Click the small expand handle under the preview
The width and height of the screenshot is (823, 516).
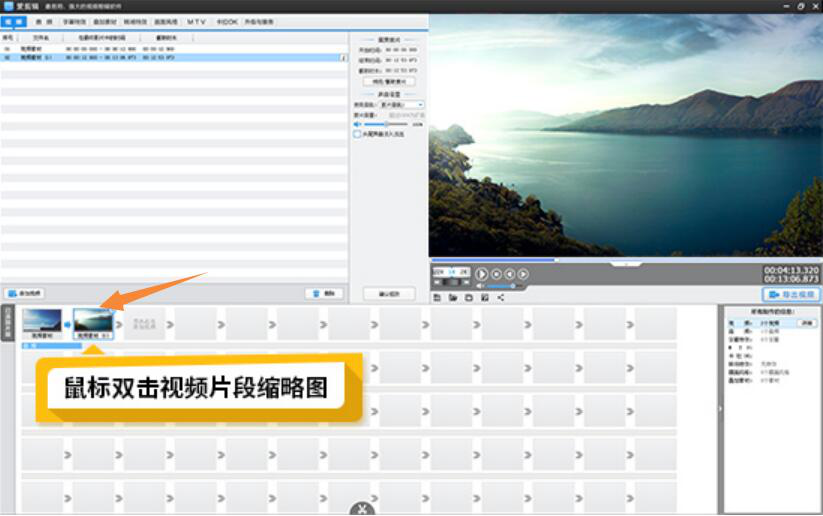[626, 264]
